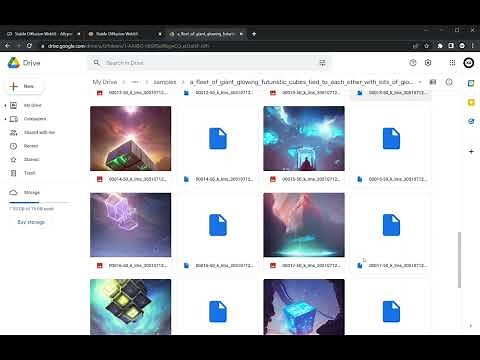
Task: Bookmark this page with the star
Action: (426, 46)
